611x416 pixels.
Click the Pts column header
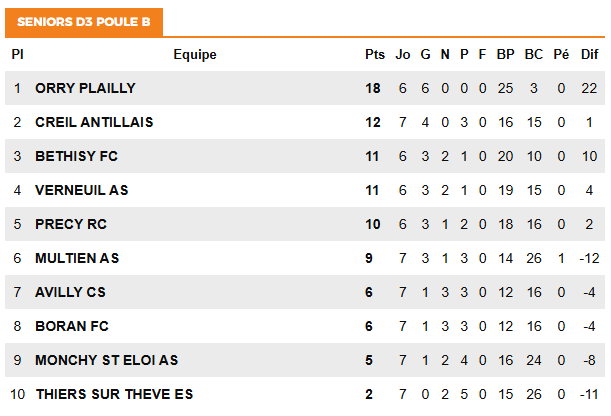[x=375, y=55]
